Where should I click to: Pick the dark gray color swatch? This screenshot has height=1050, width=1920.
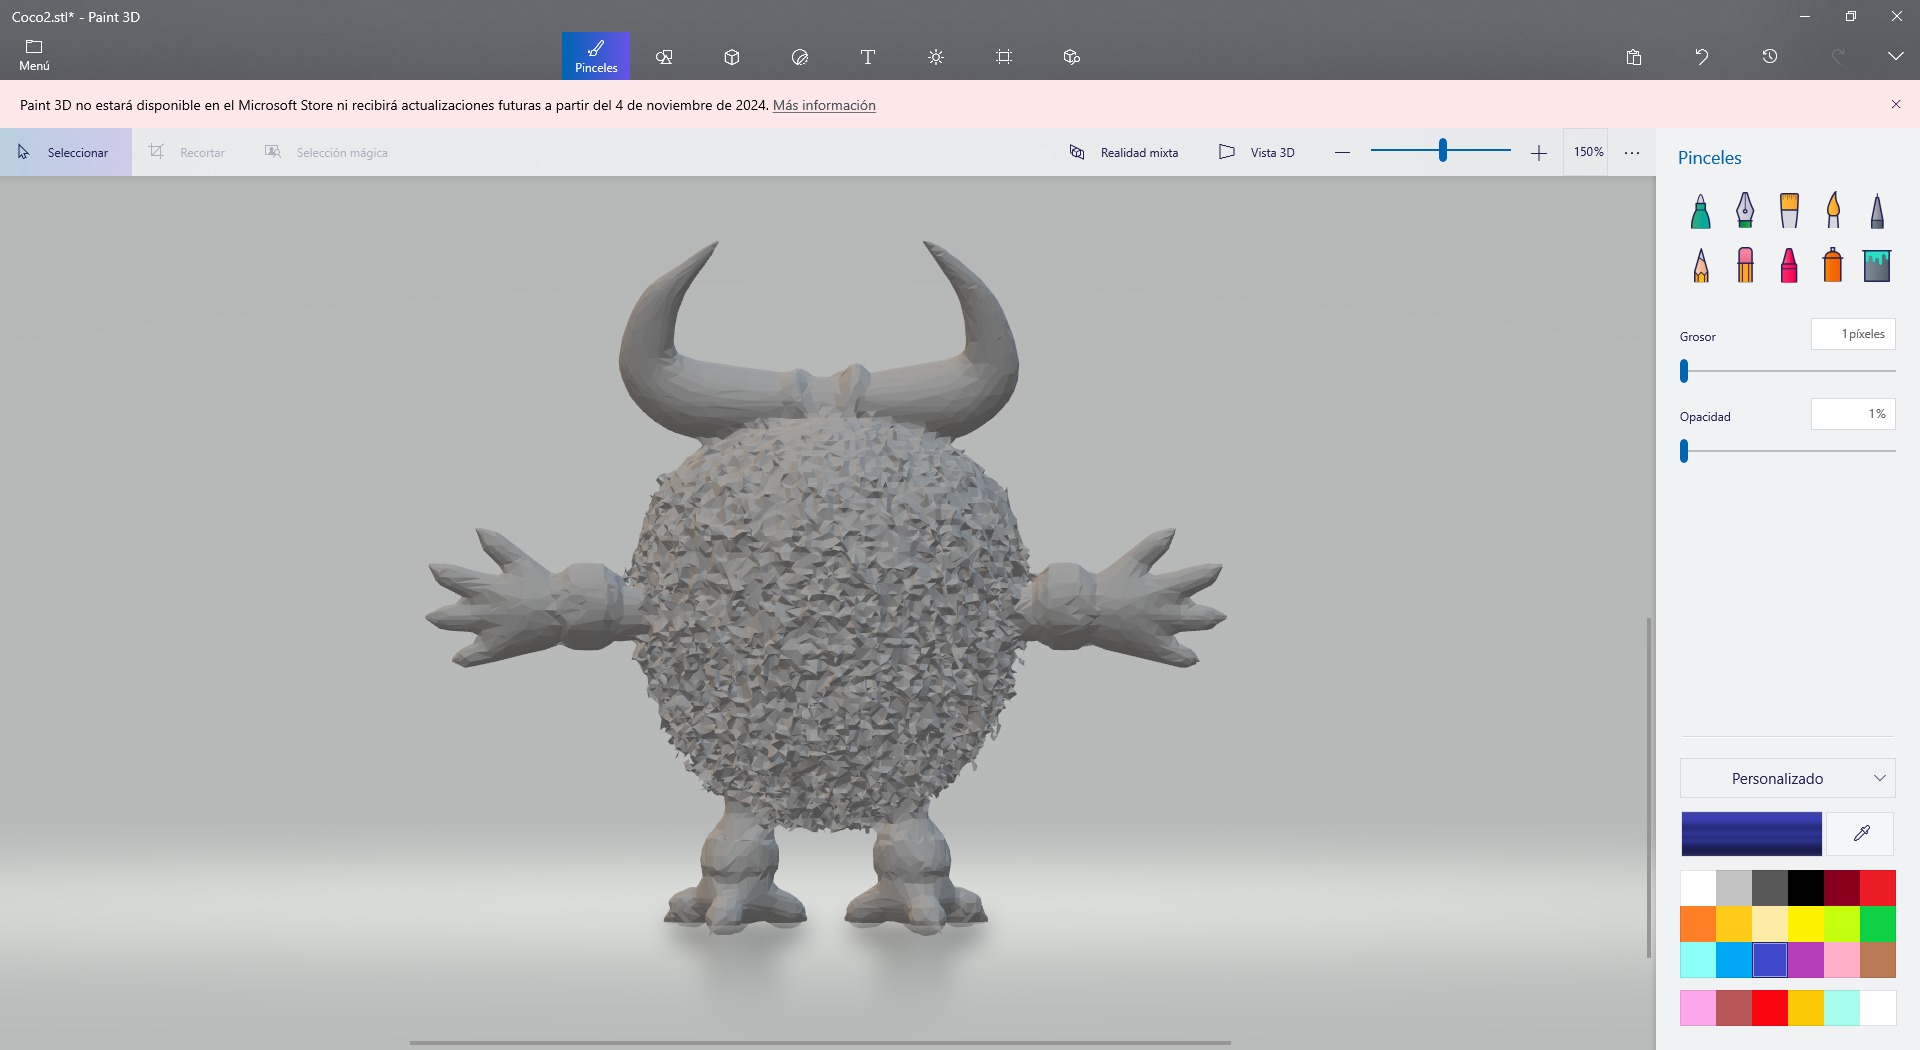click(1770, 888)
